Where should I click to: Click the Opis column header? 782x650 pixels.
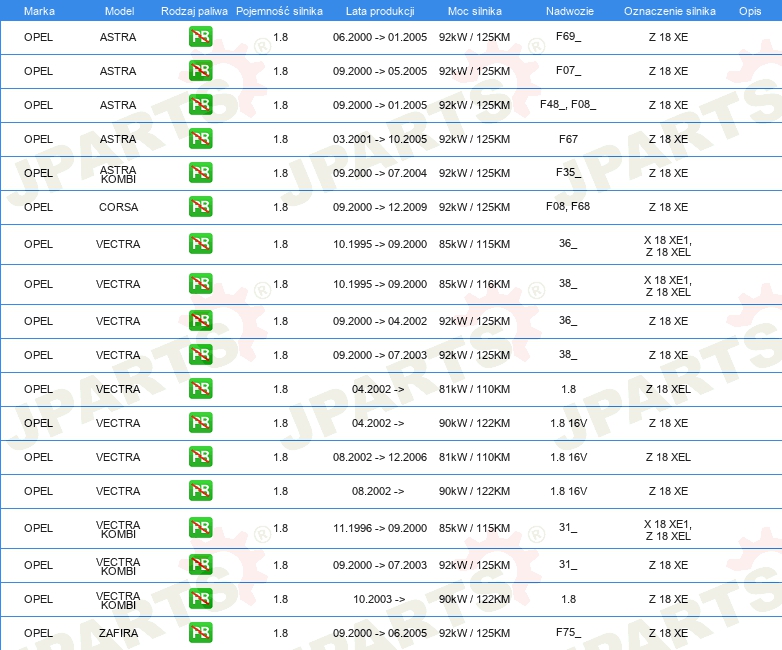click(750, 11)
